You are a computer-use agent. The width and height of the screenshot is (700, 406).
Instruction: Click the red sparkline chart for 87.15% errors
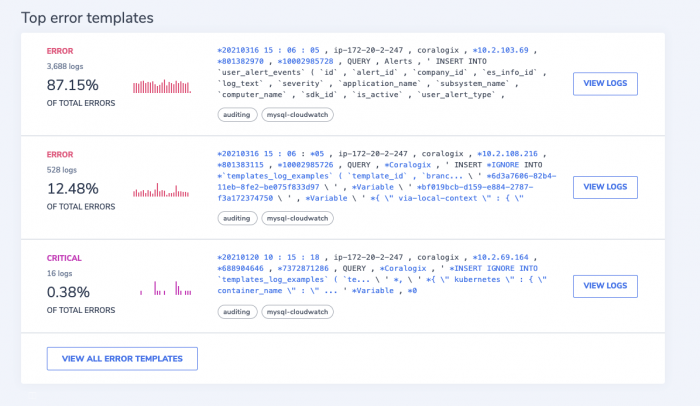click(162, 86)
